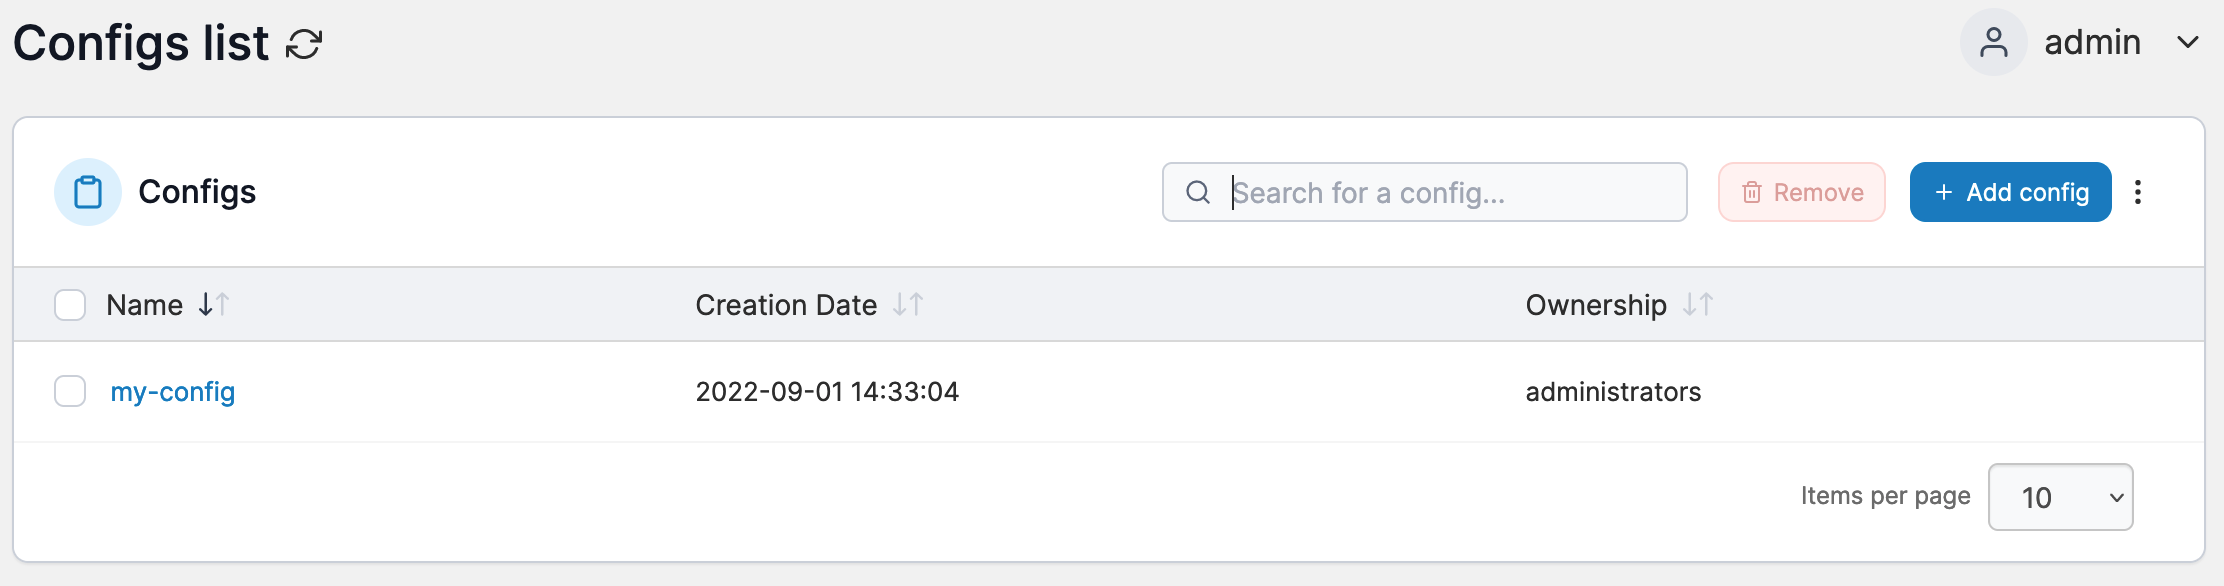Click the magnifier search icon
Viewport: 2224px width, 586px height.
pos(1198,192)
